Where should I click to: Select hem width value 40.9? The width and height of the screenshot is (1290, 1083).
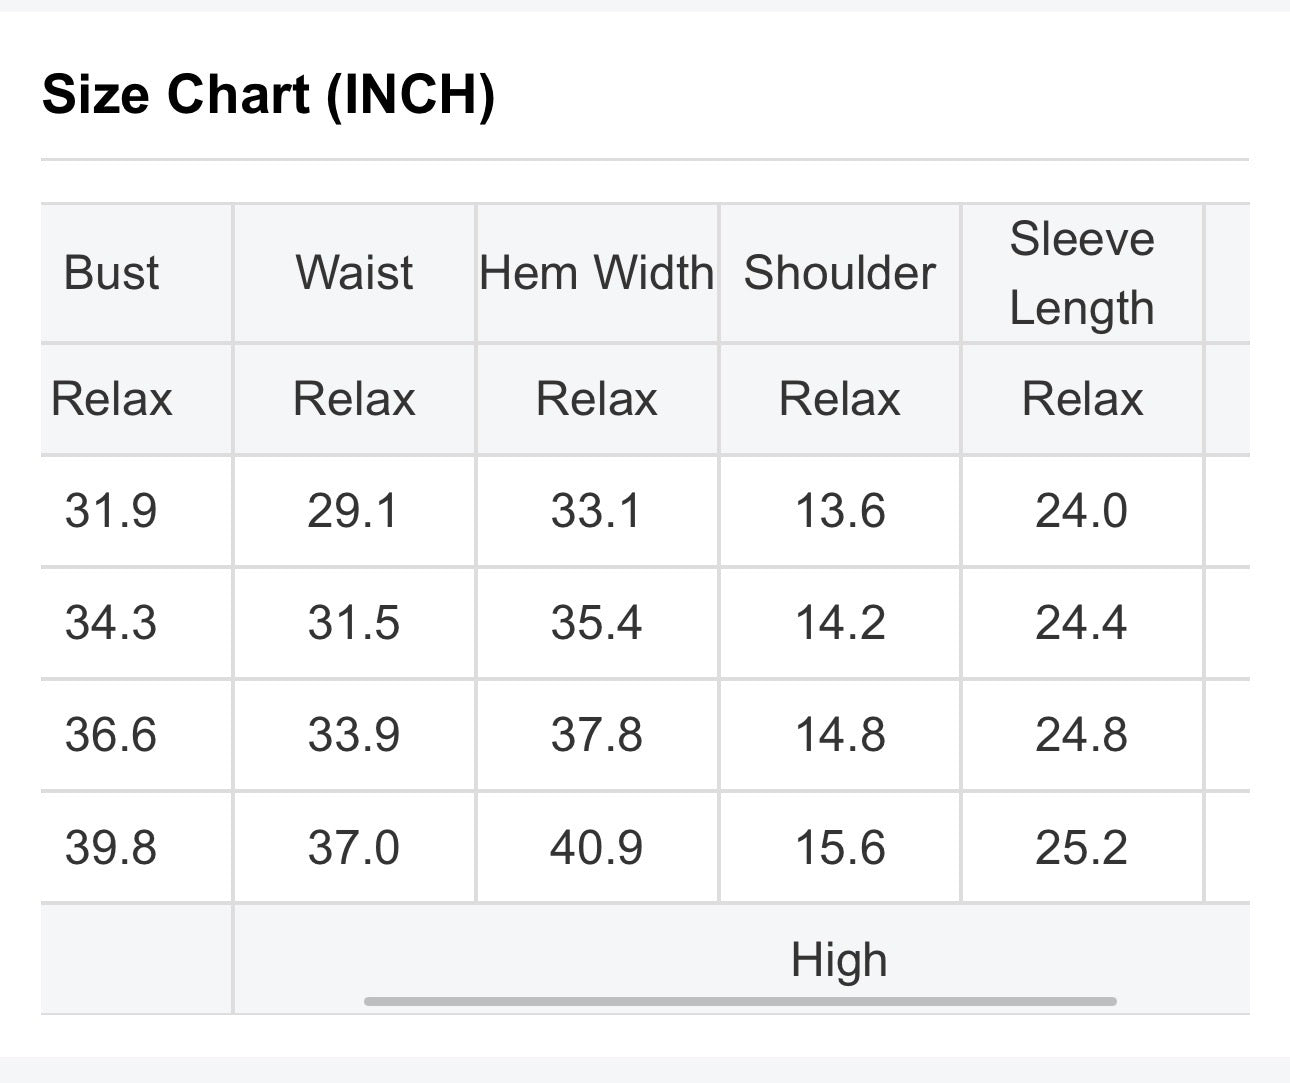[x=597, y=848]
